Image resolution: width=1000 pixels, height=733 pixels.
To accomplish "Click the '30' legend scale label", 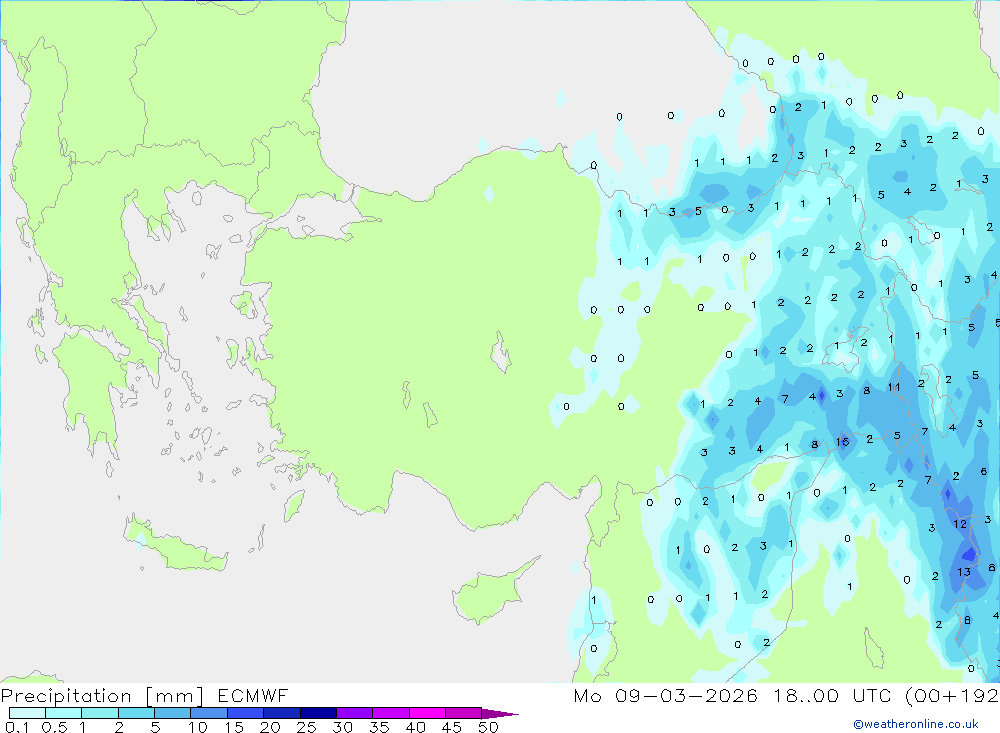I will 342,727.
